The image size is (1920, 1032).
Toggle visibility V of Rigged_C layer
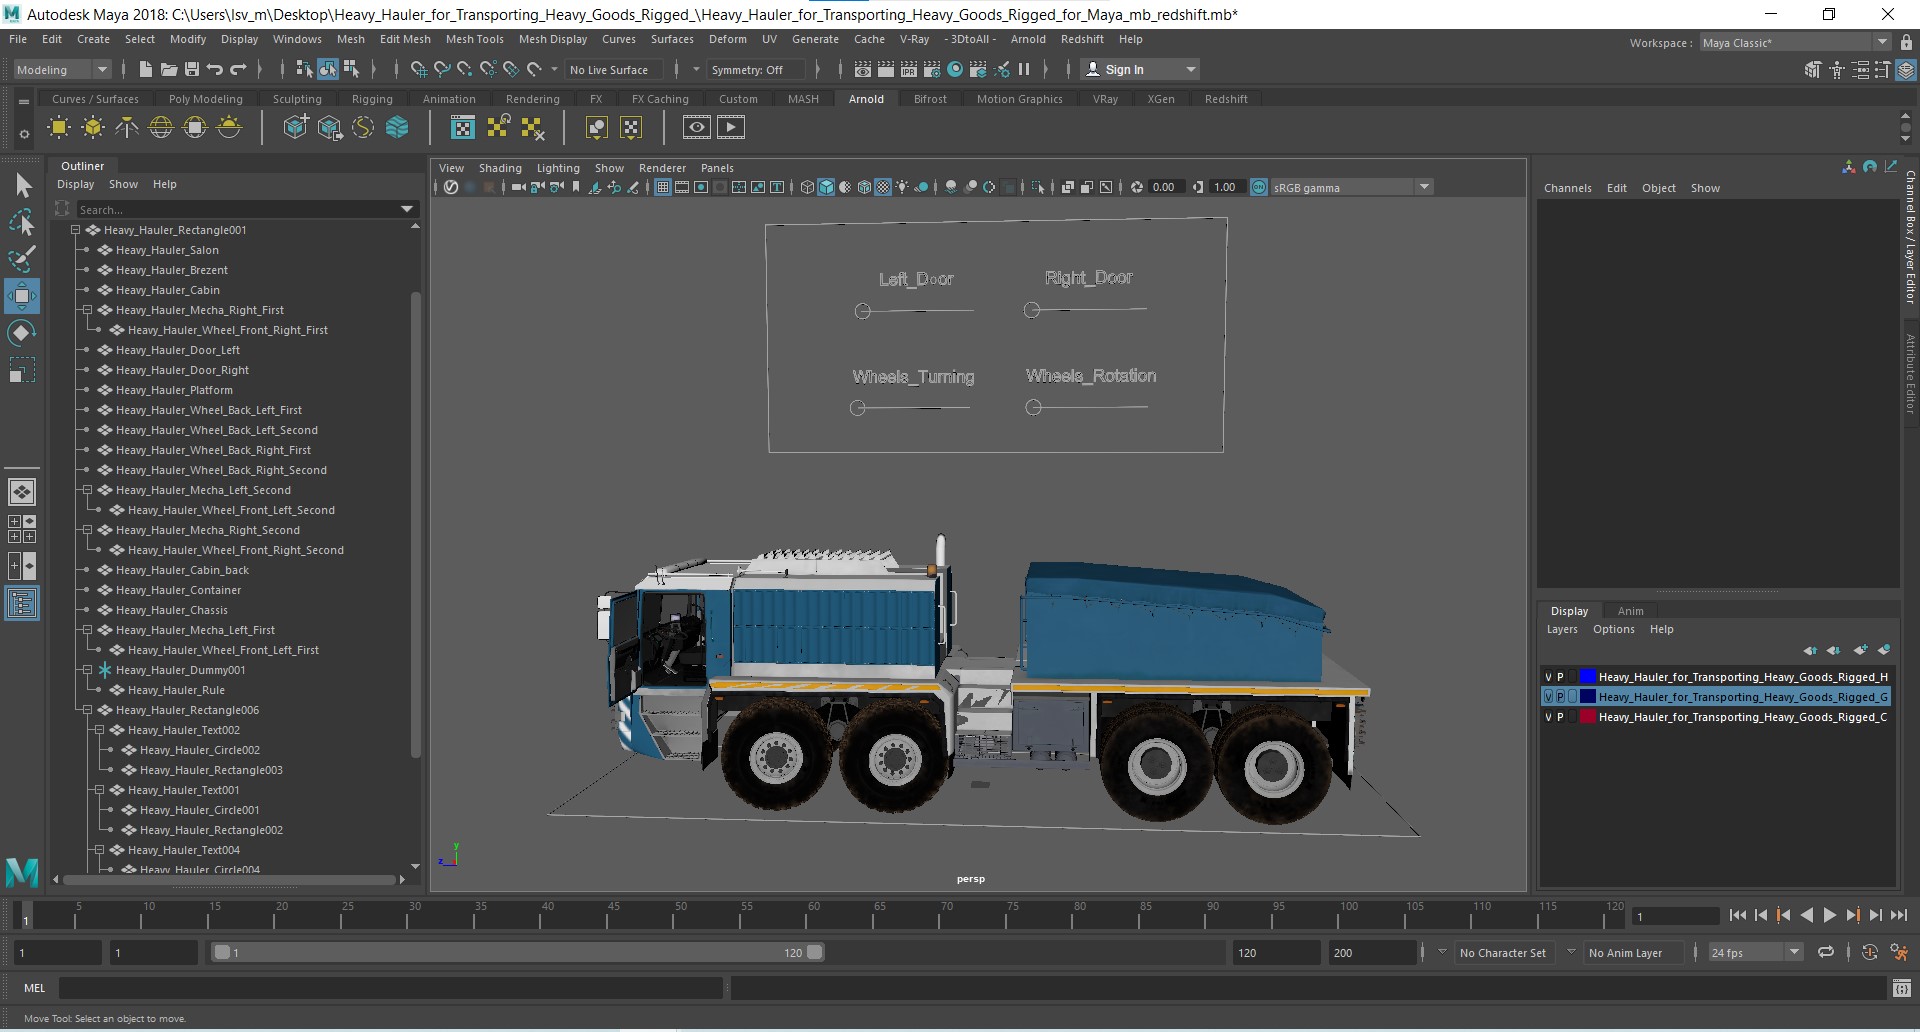click(1548, 717)
